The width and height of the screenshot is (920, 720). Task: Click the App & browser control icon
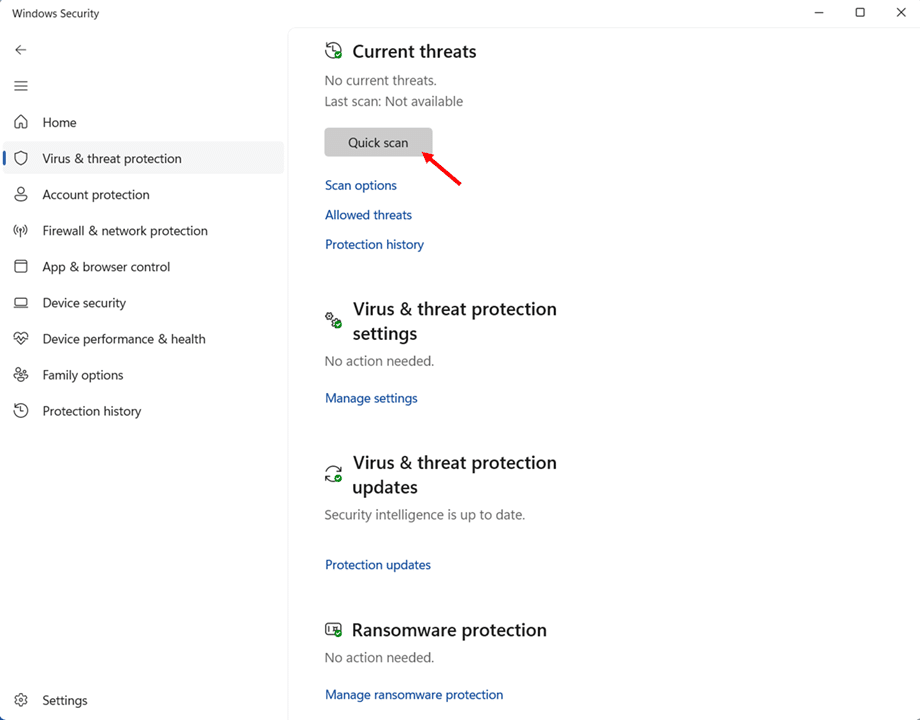tap(21, 267)
